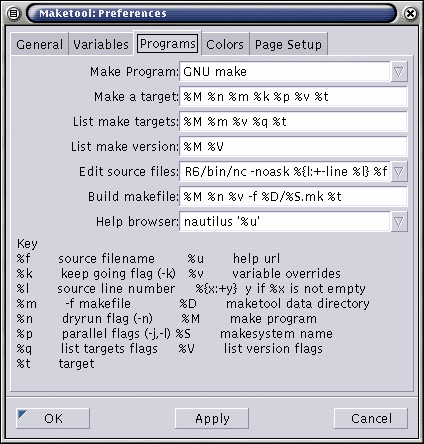Expand the Edit source files dropdown arrow
The image size is (424, 444).
[x=399, y=172]
